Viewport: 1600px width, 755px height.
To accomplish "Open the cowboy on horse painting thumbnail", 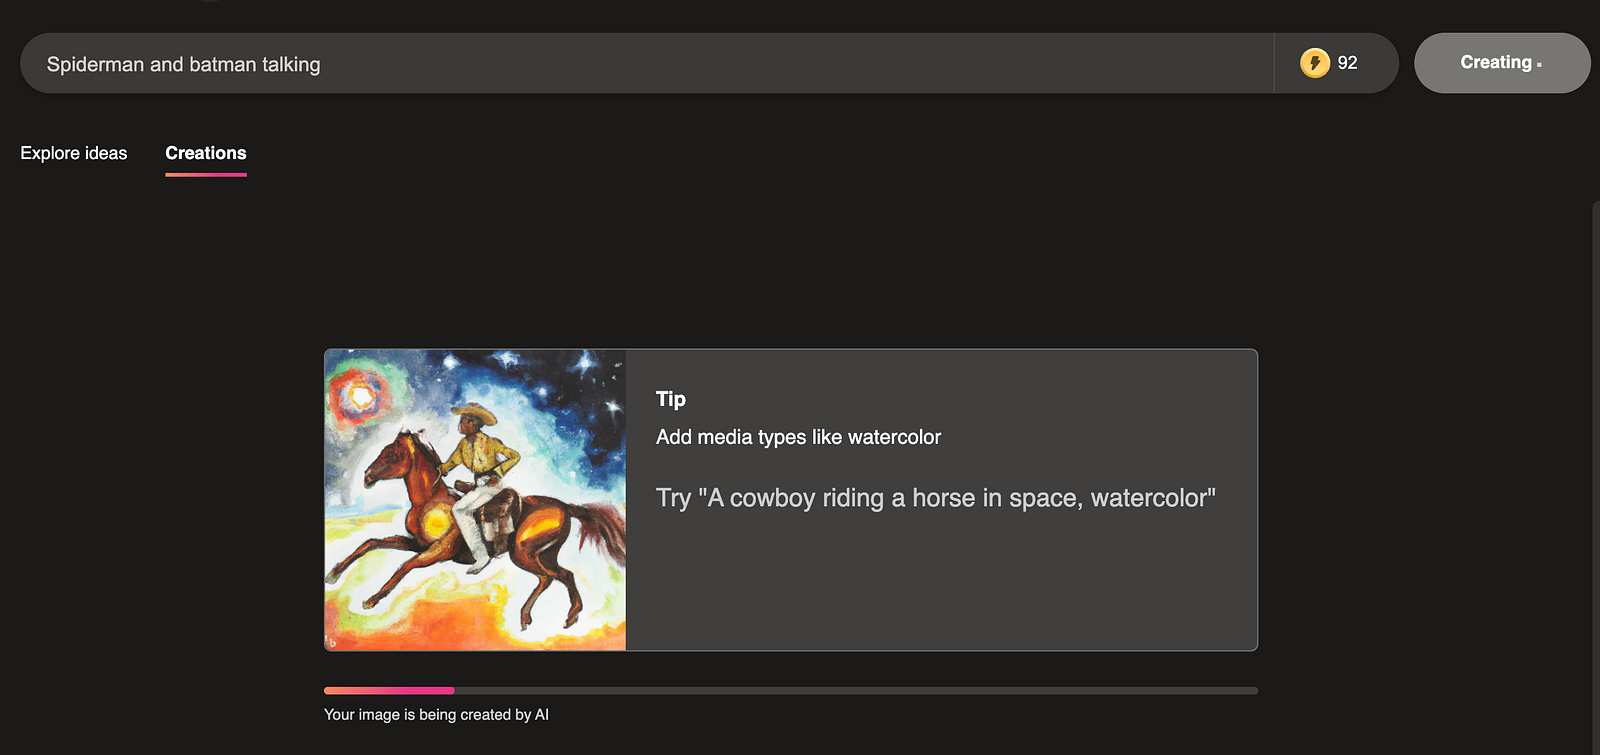I will point(475,500).
